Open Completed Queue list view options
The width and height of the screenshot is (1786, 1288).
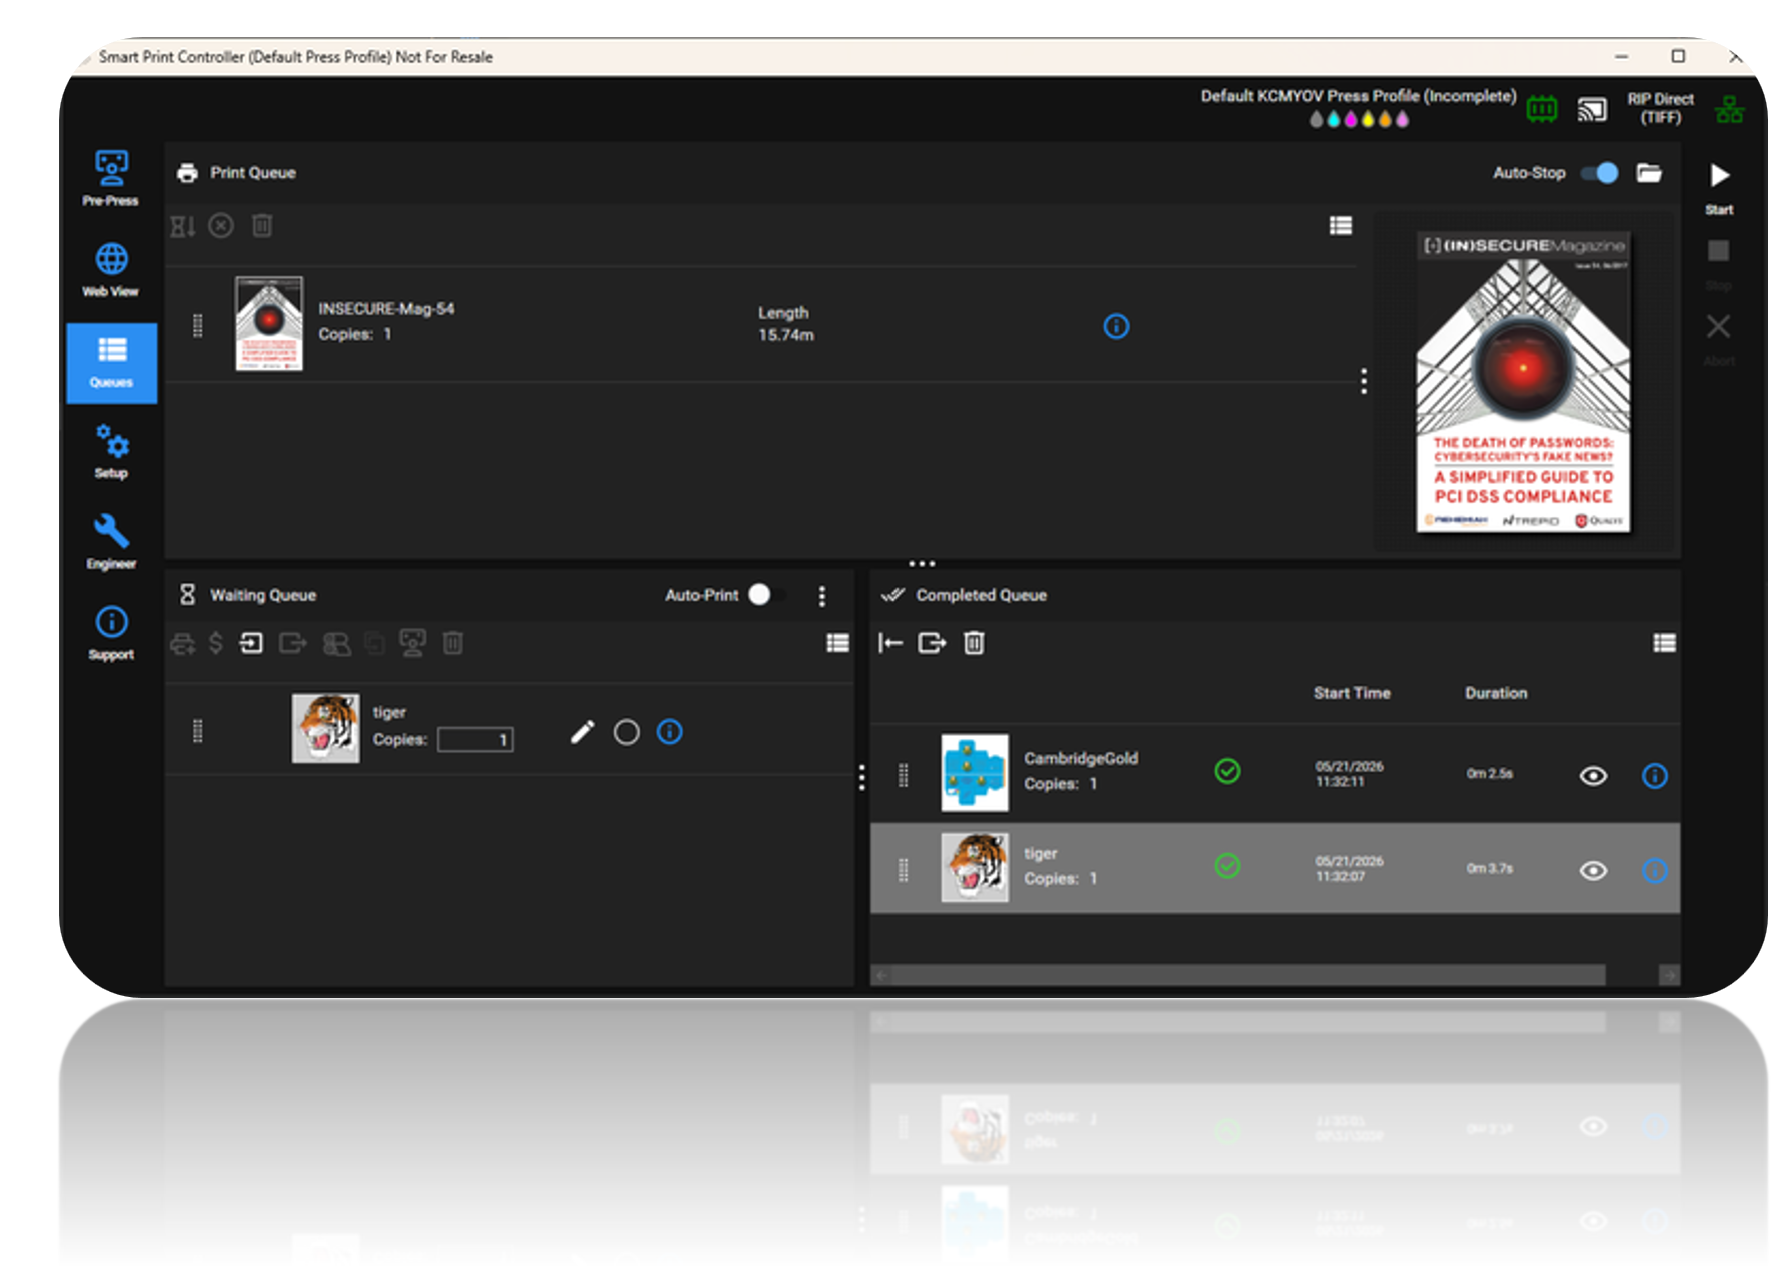pos(1665,643)
